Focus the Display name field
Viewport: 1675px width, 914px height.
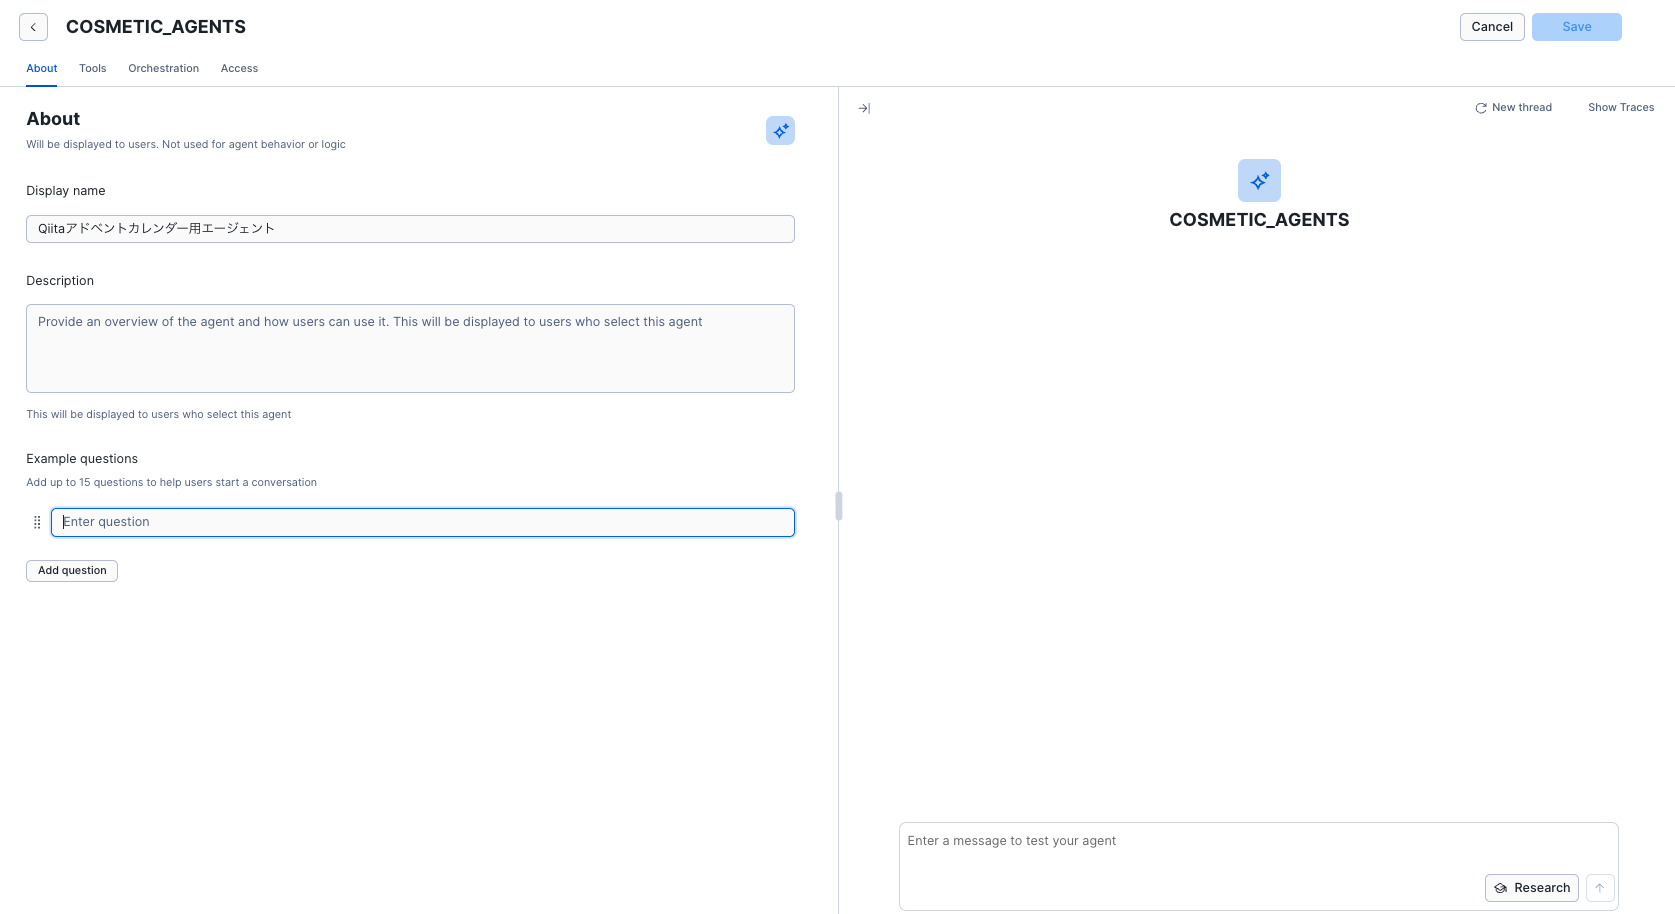[x=410, y=229]
